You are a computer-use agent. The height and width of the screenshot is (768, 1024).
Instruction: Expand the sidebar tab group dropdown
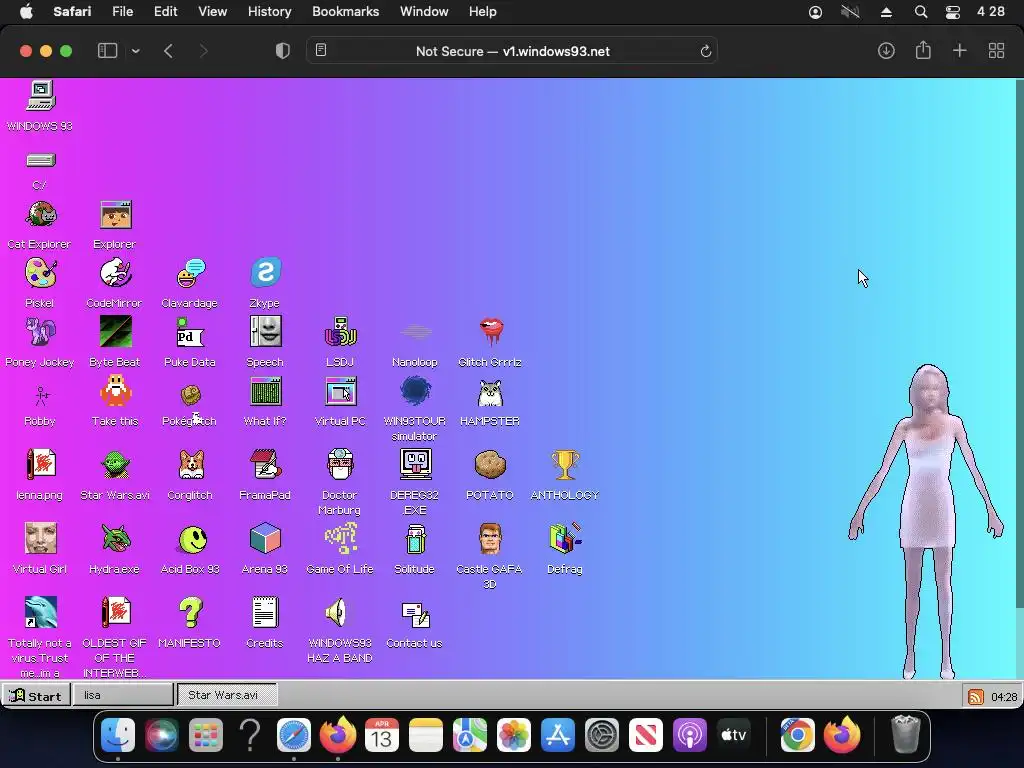[136, 51]
